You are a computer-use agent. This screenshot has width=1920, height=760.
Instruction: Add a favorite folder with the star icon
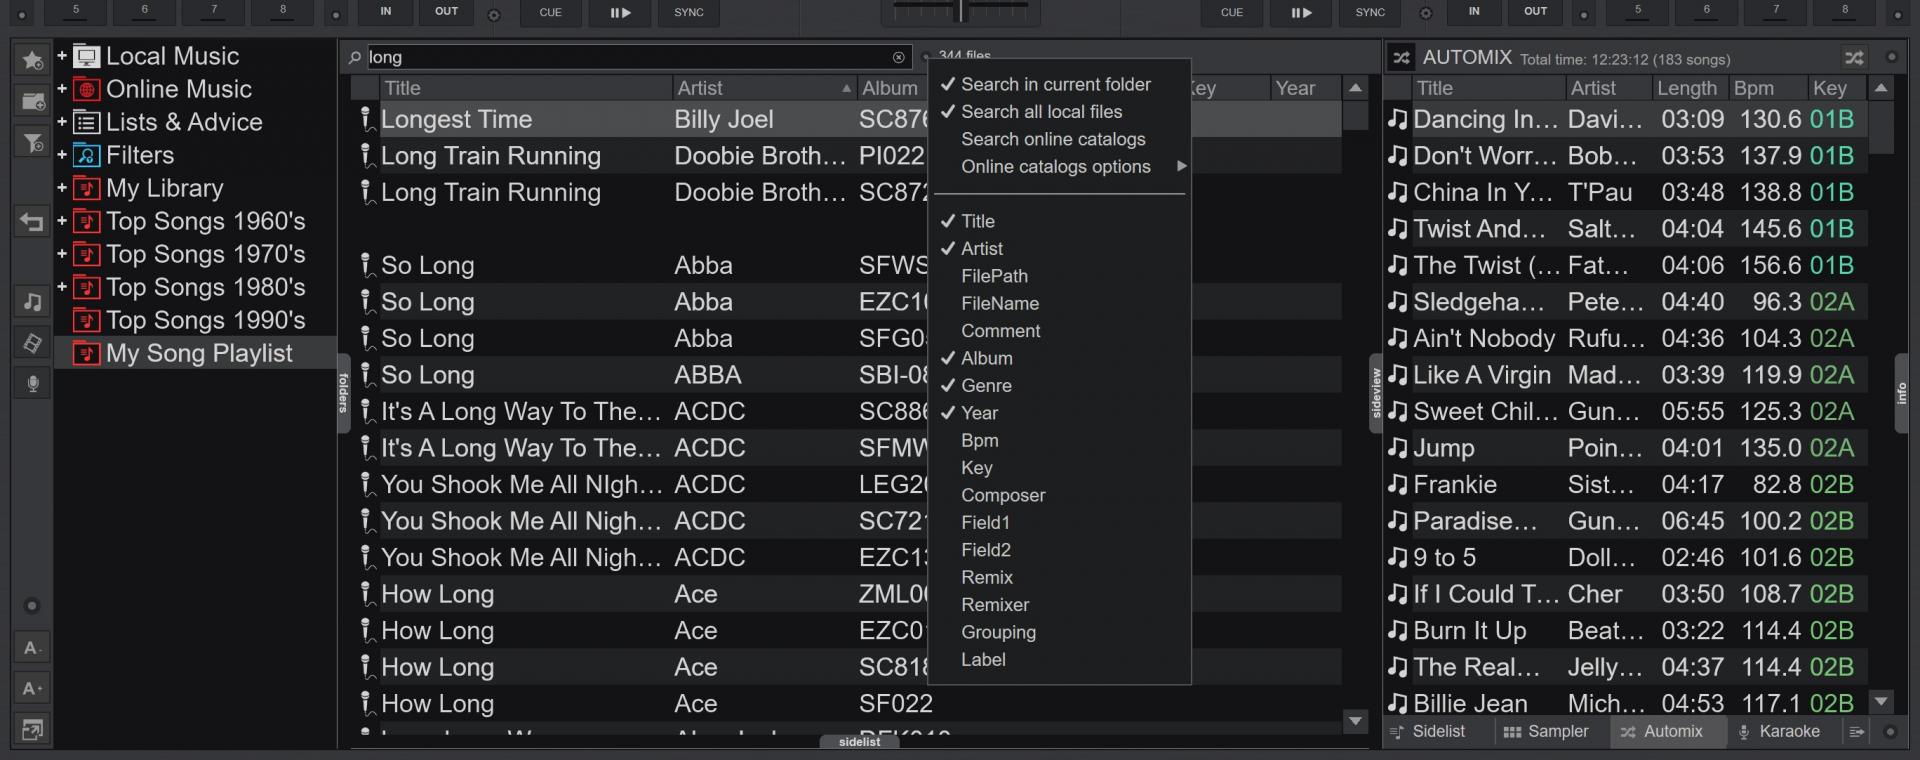(32, 60)
